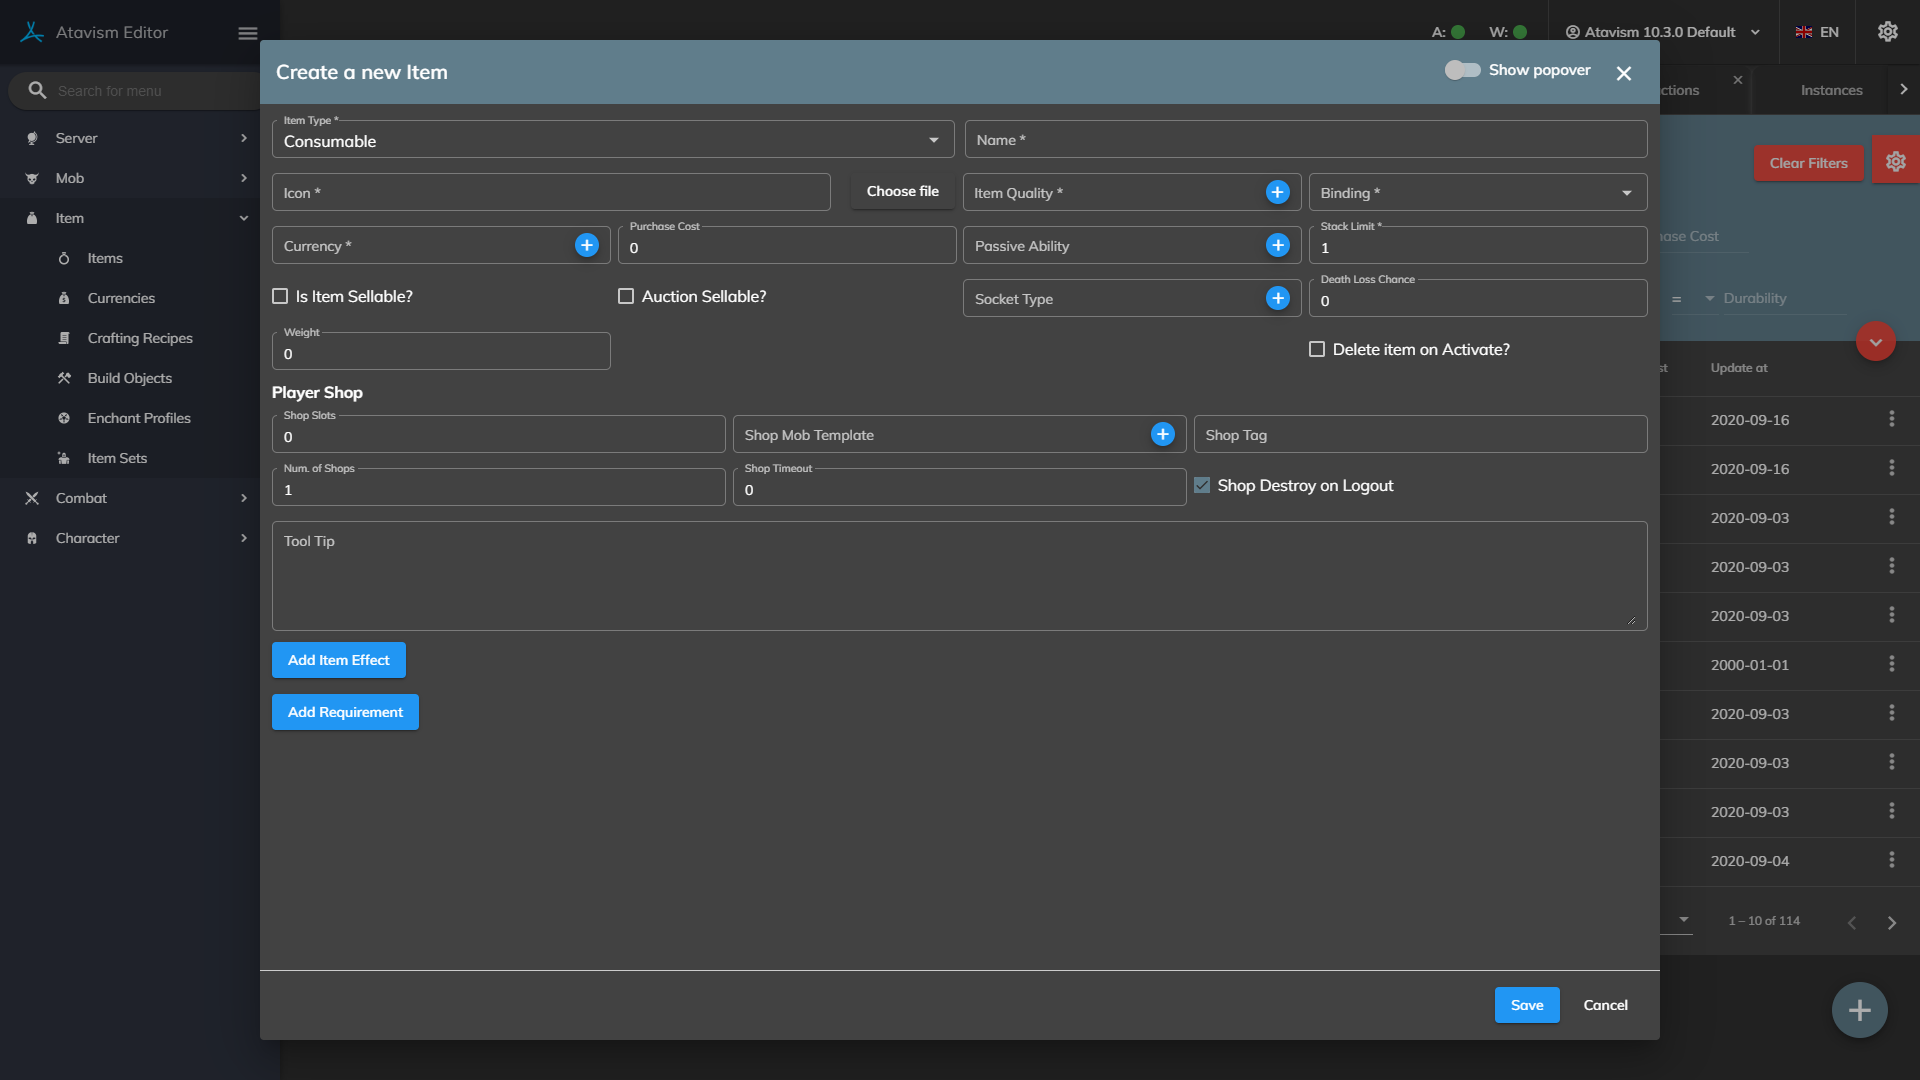Click the Add Item Effect button
1920x1080 pixels.
click(339, 660)
